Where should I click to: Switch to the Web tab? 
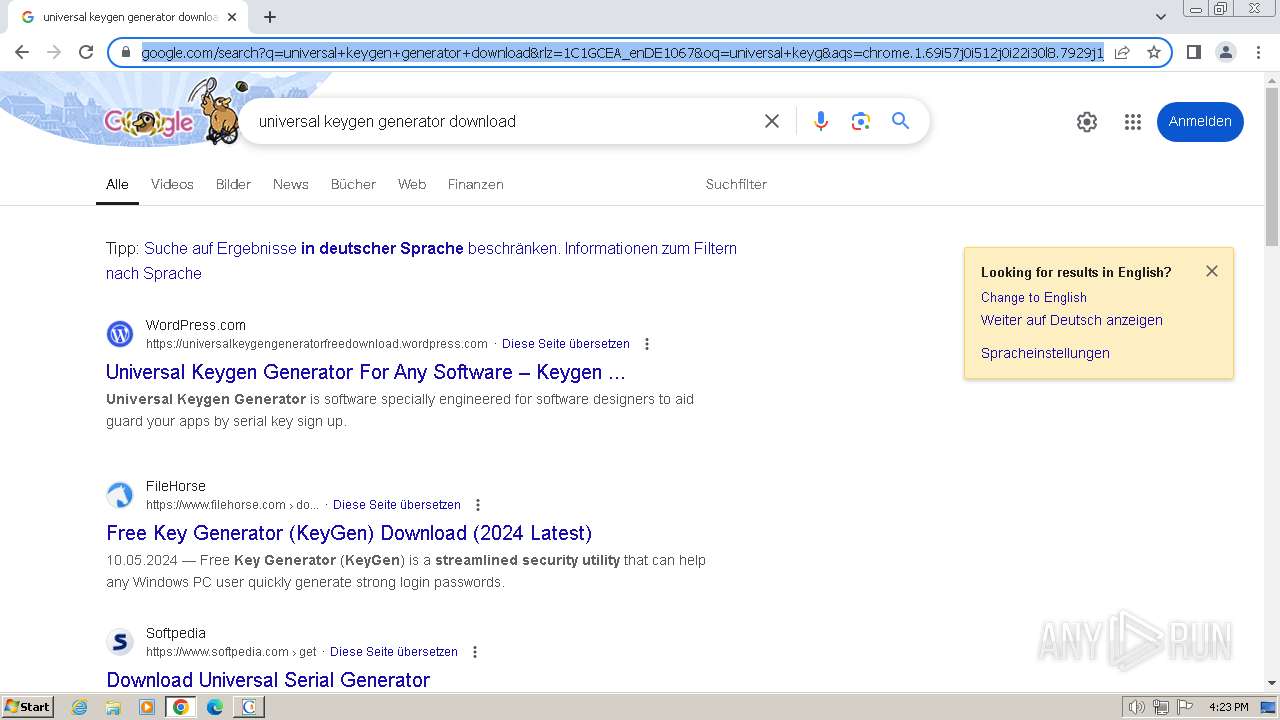click(412, 184)
